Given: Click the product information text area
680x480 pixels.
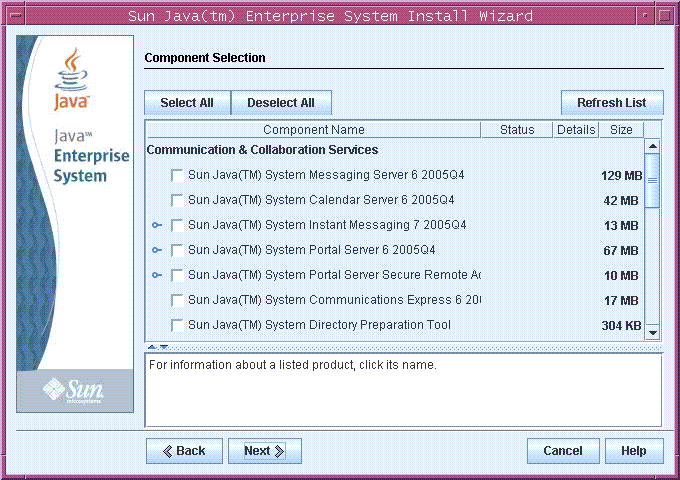Looking at the screenshot, I should pos(403,390).
